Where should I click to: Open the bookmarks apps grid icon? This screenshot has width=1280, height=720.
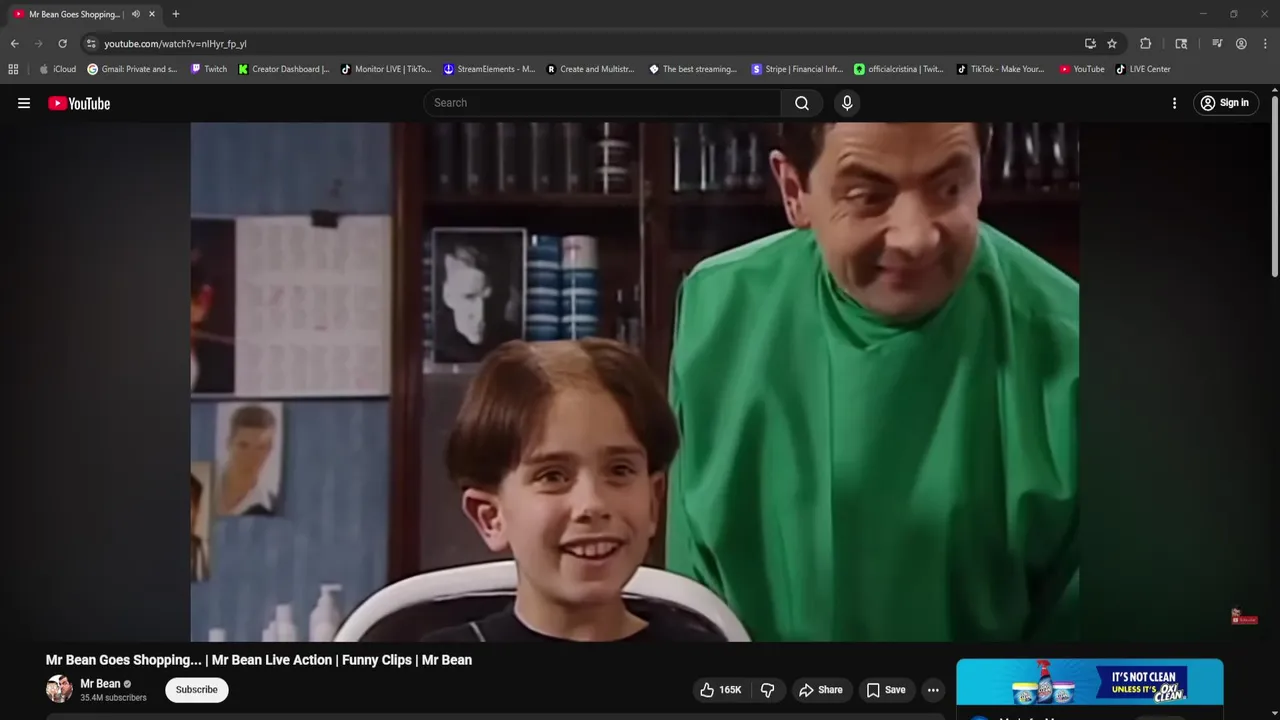(13, 69)
